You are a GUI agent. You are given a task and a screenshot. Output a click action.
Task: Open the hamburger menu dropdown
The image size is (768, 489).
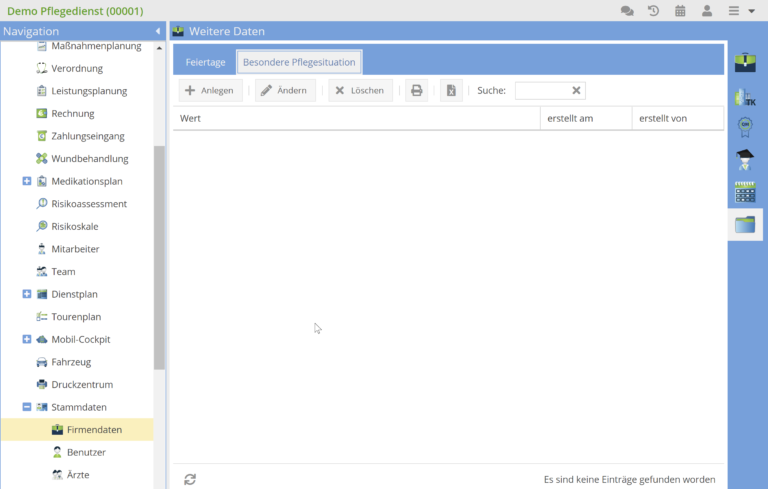point(740,11)
